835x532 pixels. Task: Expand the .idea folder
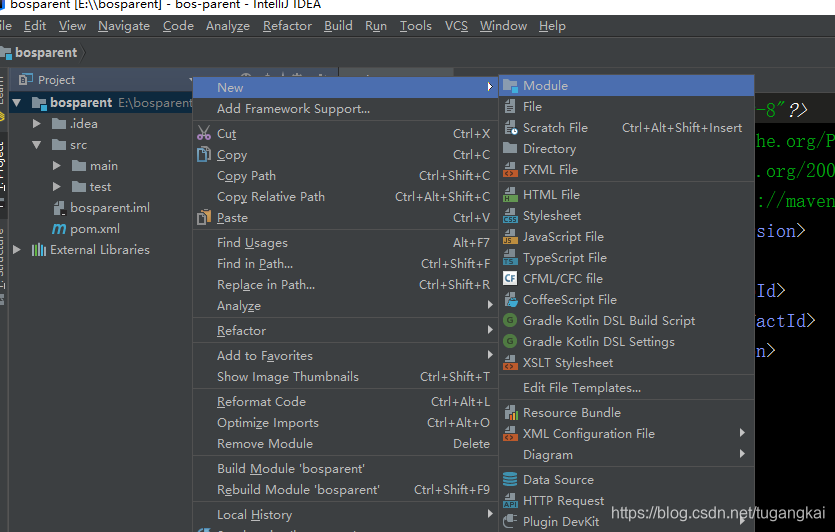[37, 124]
